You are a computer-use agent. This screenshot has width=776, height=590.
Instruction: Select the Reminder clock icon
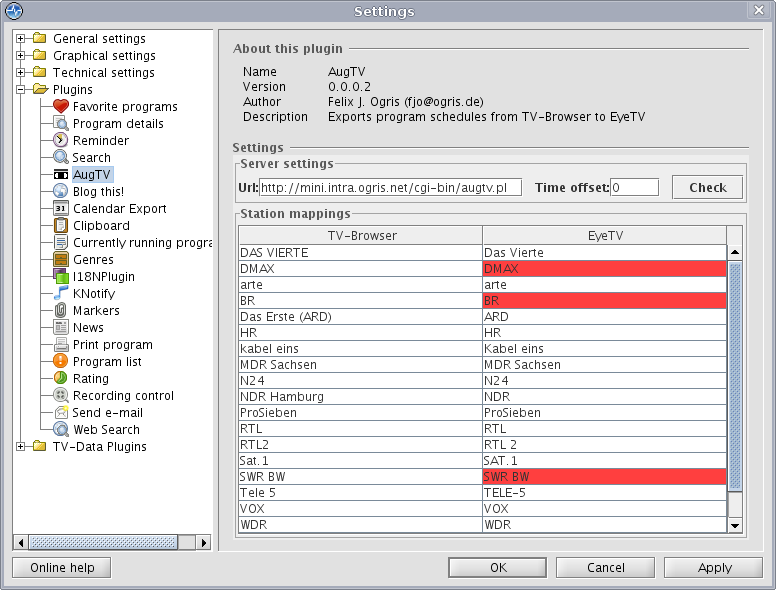pos(60,141)
